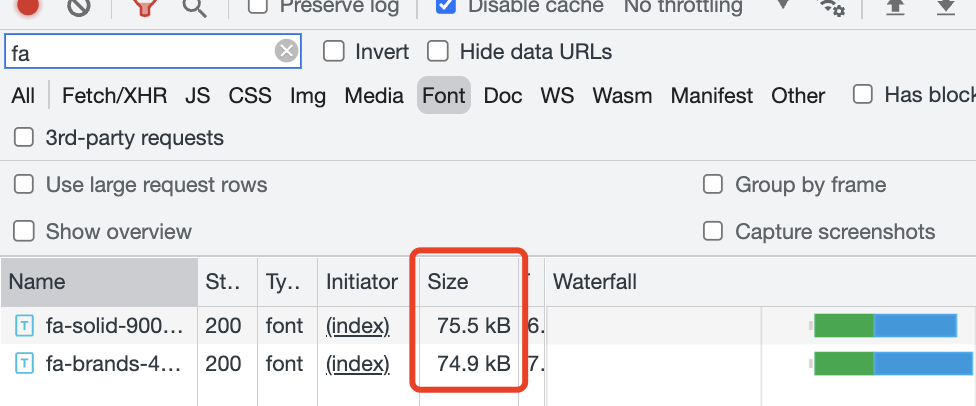Export HAR file with download arrow
The width and height of the screenshot is (976, 406).
pos(945,6)
